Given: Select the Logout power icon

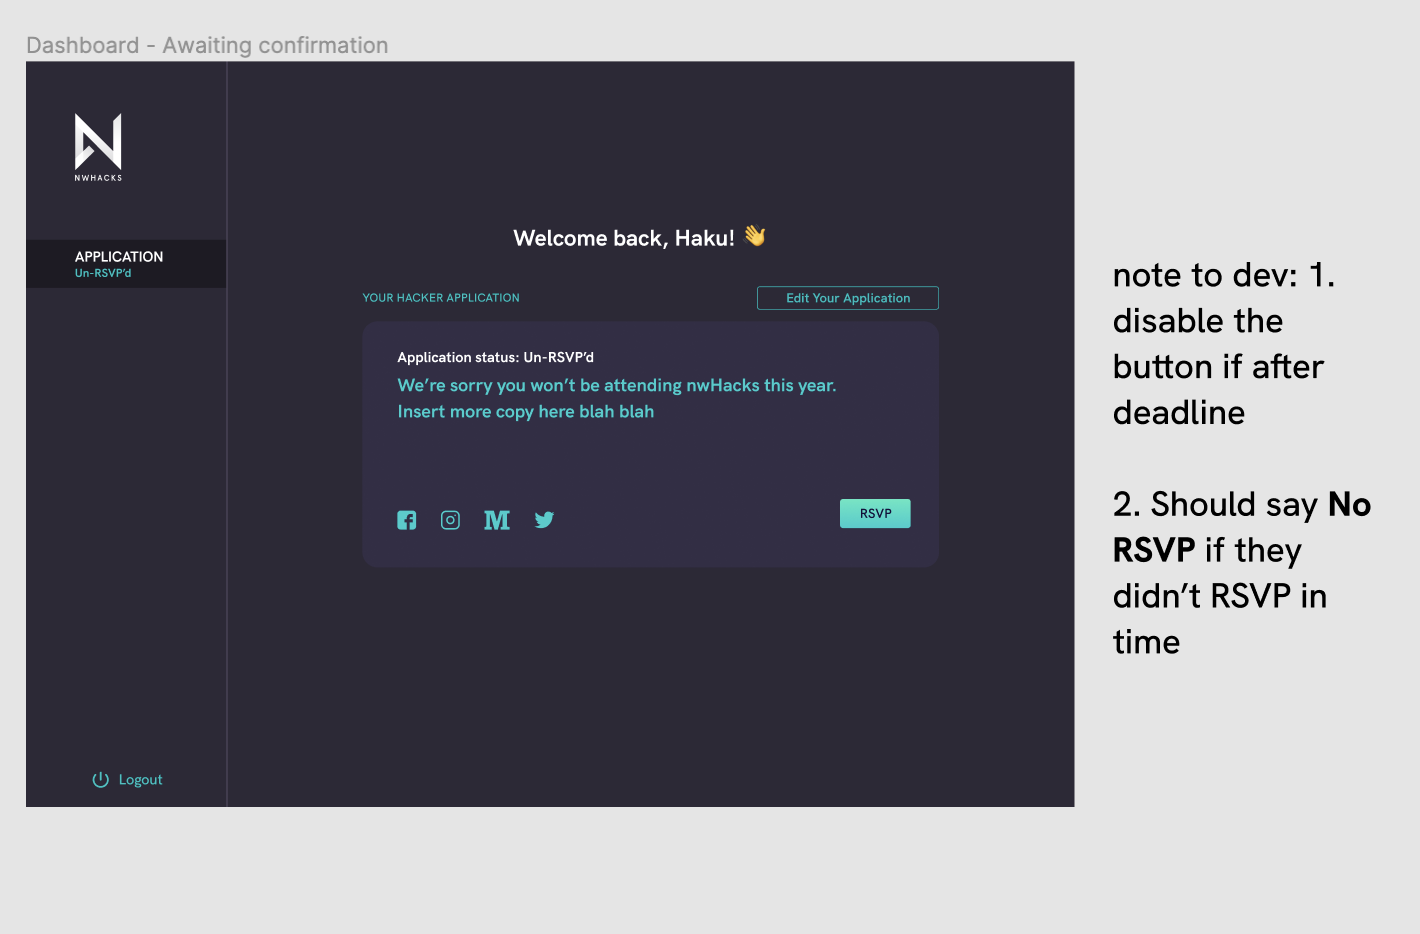Looking at the screenshot, I should click(100, 779).
